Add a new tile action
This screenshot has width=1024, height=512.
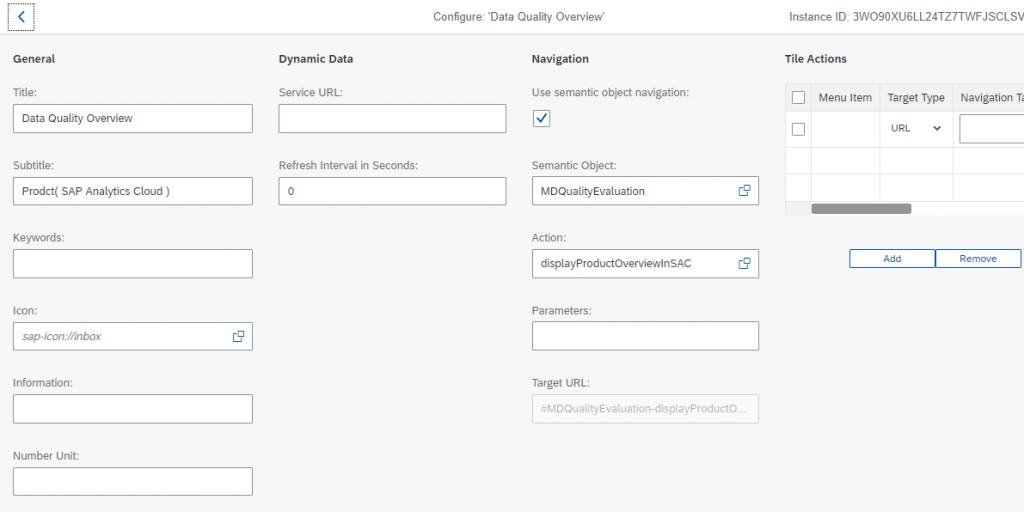coord(892,259)
